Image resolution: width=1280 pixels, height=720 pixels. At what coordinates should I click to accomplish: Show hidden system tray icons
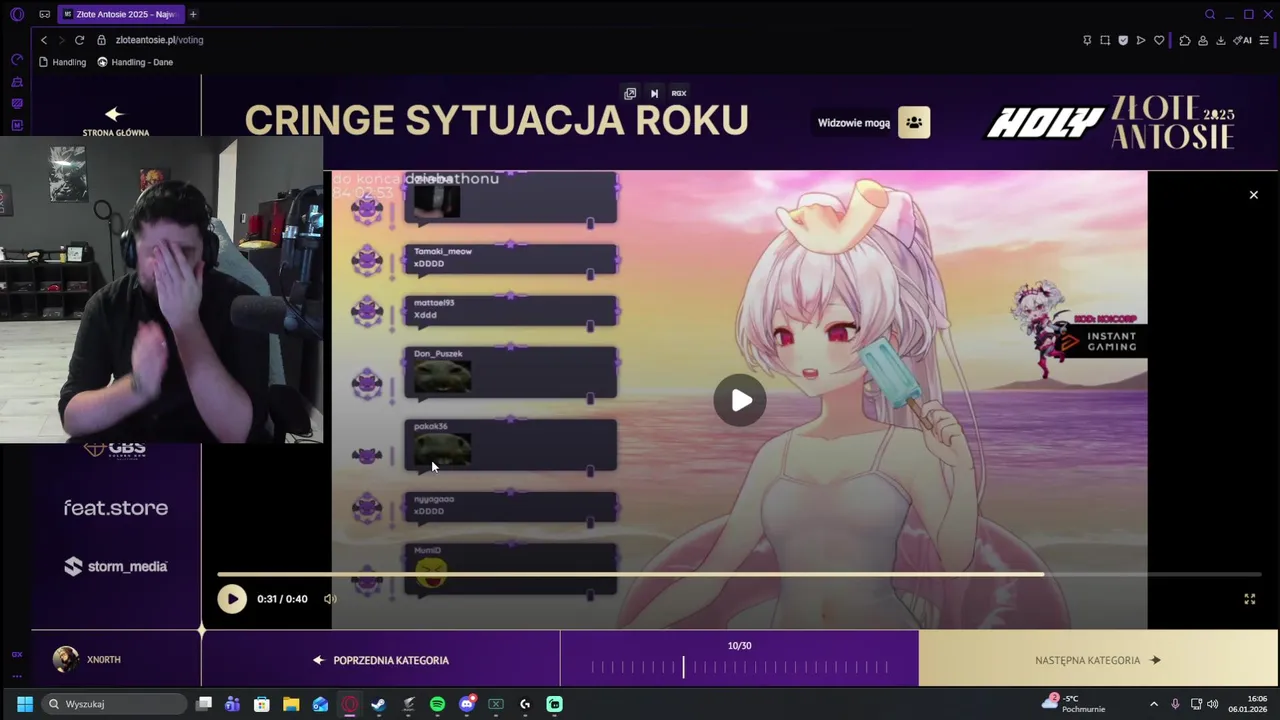click(1153, 704)
